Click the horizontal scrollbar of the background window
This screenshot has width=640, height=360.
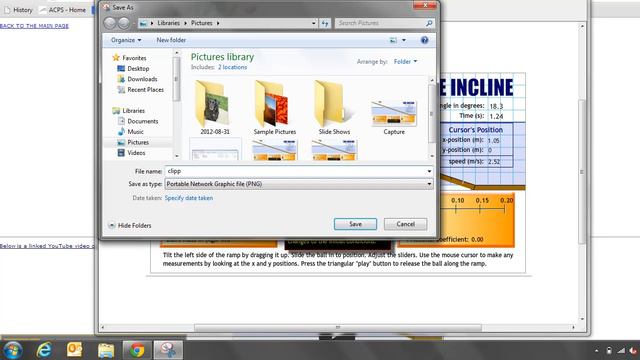click(x=338, y=327)
